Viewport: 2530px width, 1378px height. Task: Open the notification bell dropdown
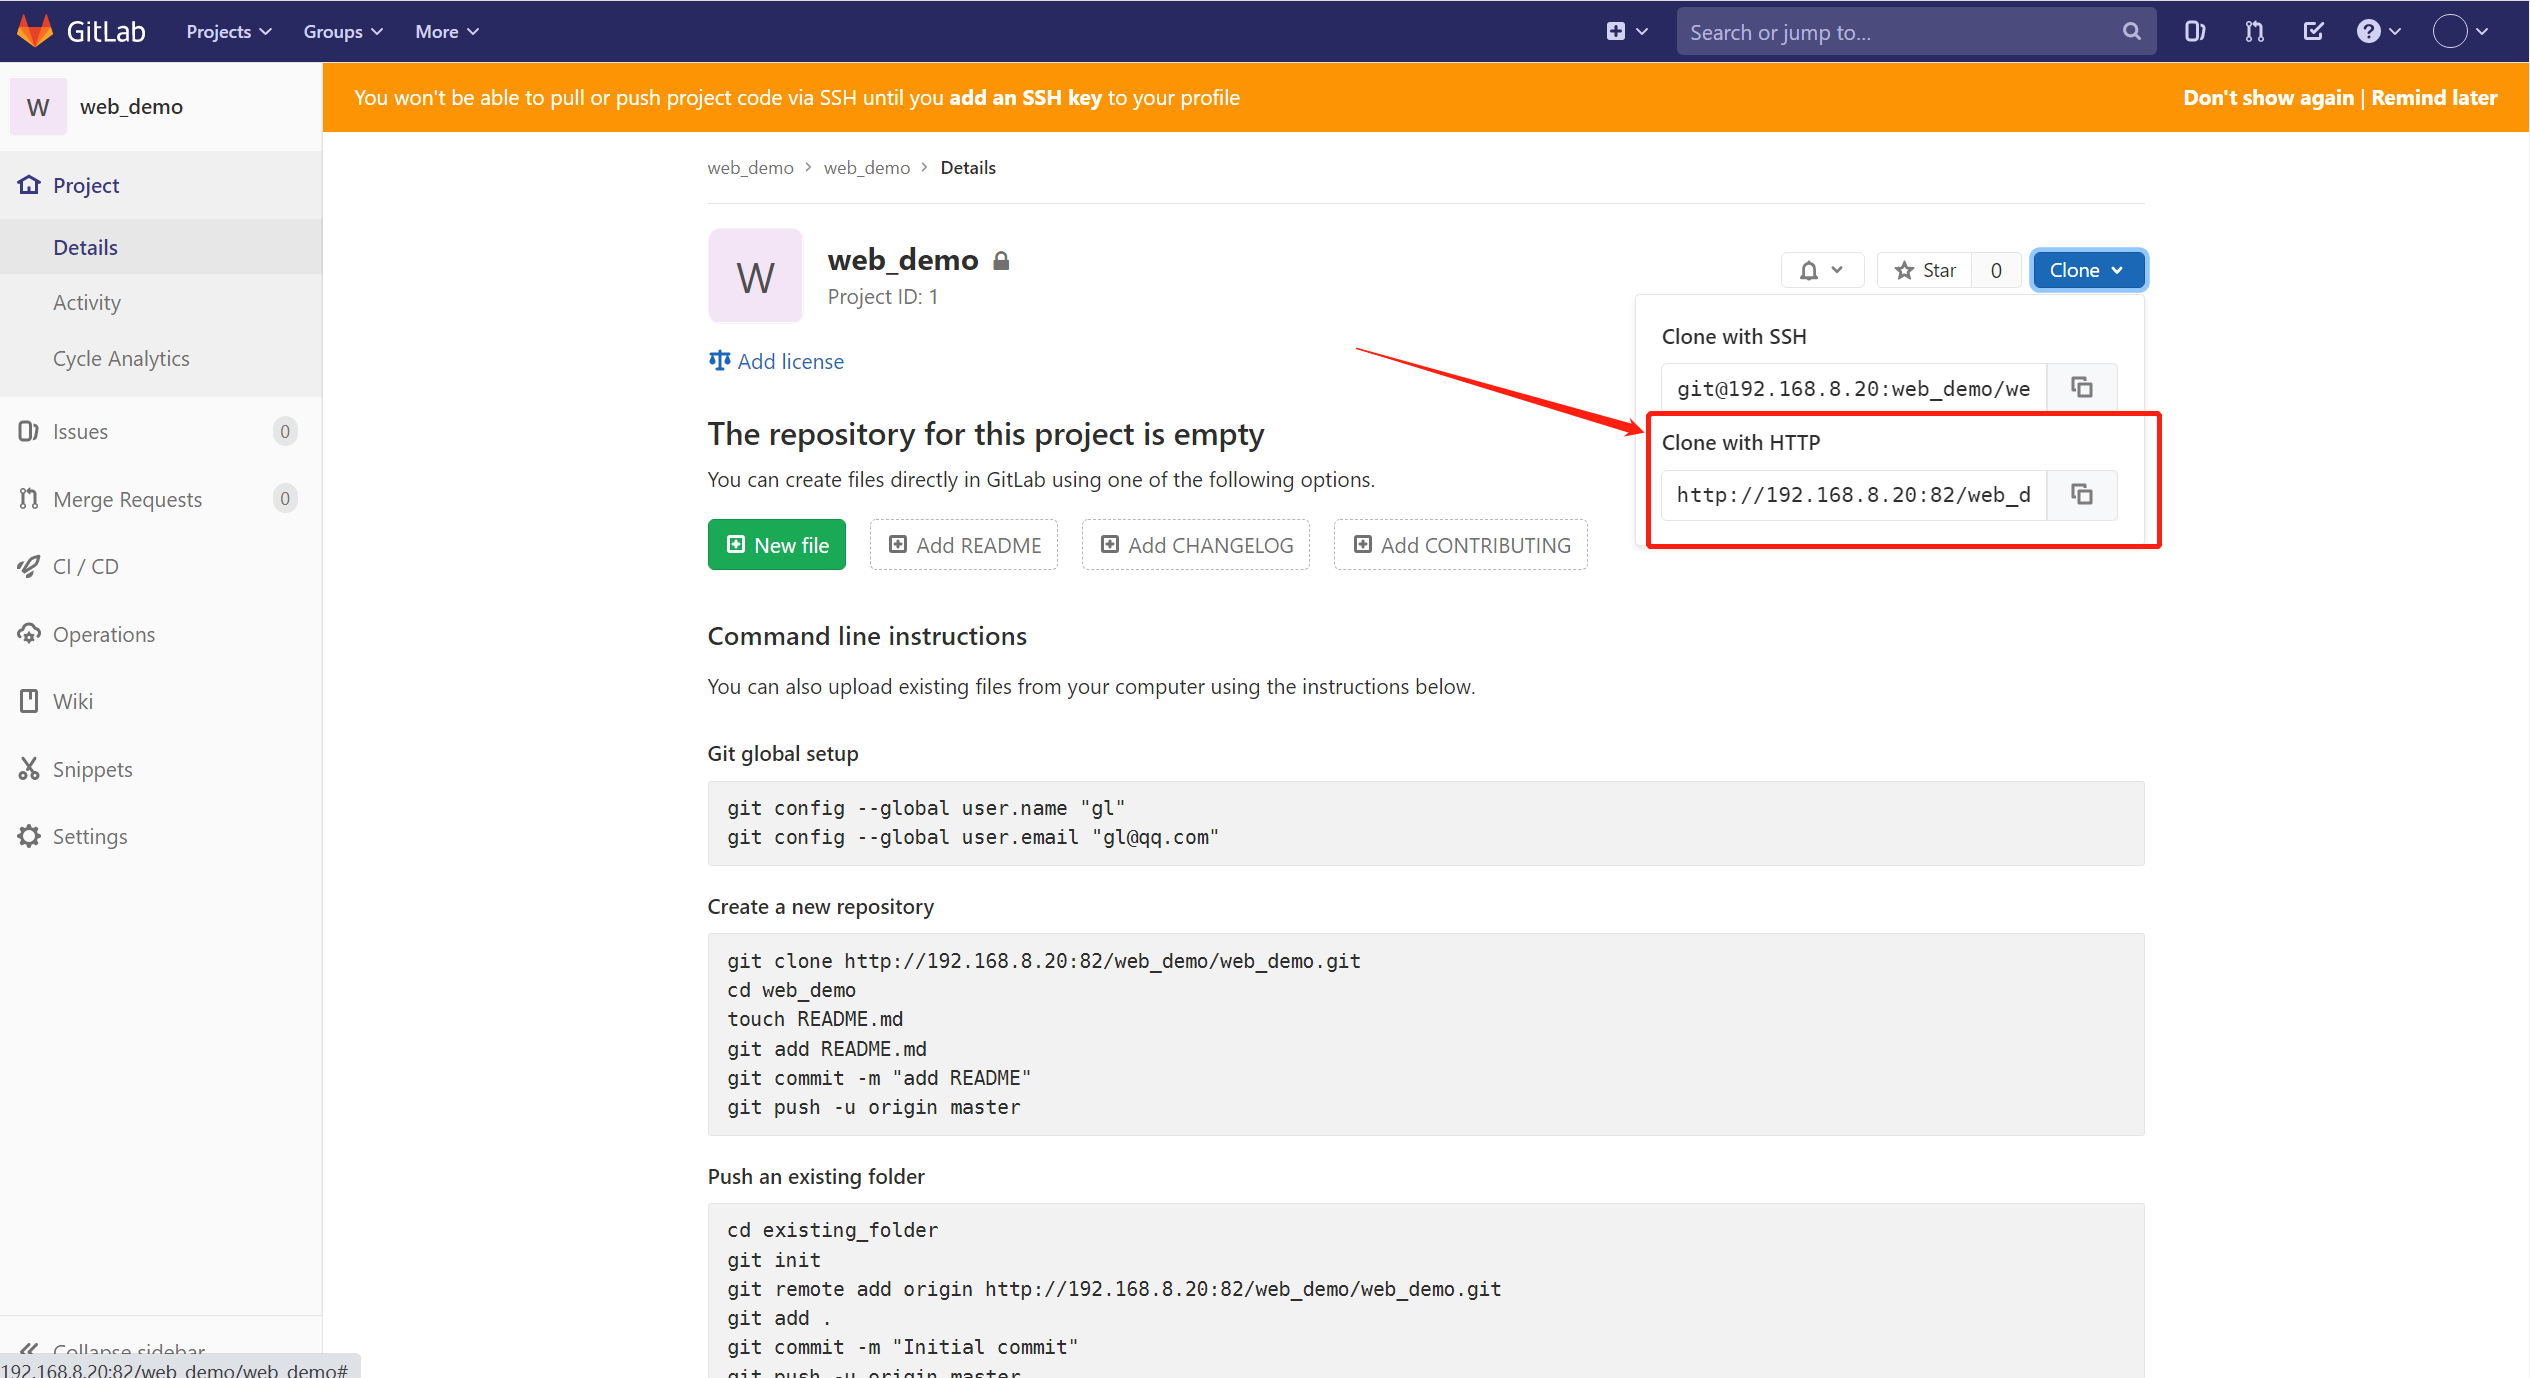point(1821,270)
